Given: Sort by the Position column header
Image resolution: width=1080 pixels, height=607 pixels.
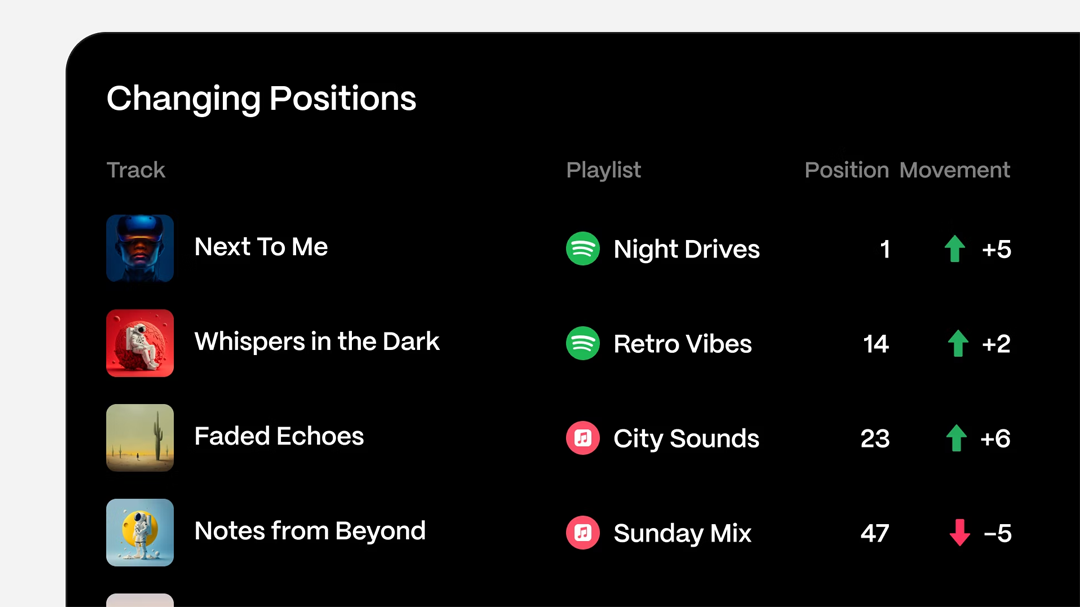Looking at the screenshot, I should click(846, 170).
